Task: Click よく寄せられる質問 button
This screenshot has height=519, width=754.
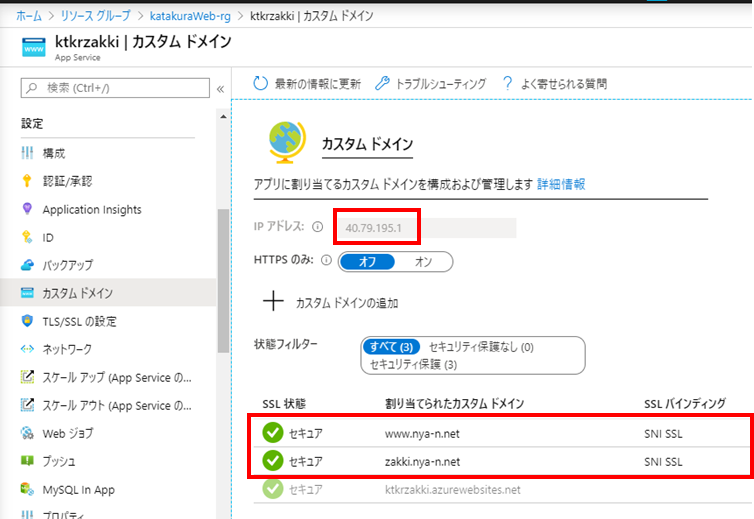Action: 554,84
